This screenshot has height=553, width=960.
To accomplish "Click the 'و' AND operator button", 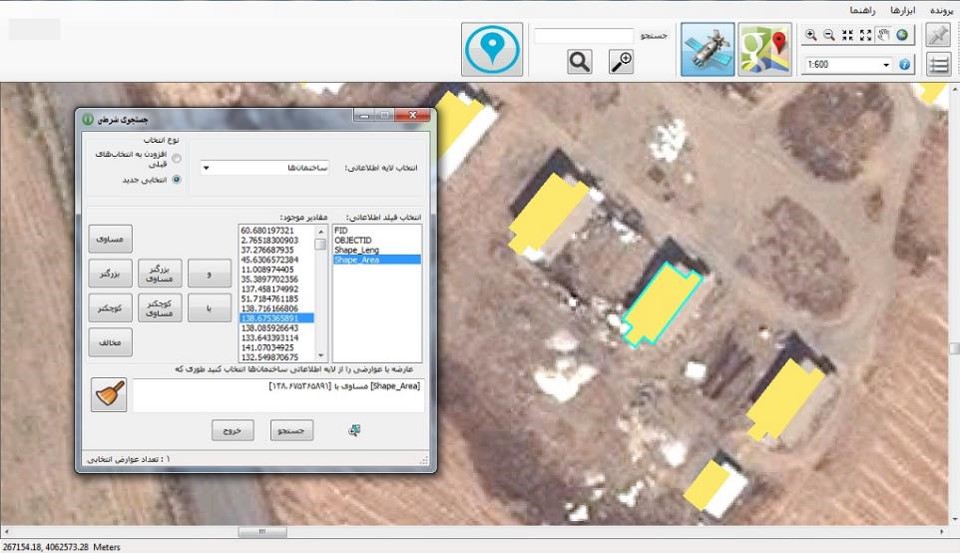I will click(209, 273).
